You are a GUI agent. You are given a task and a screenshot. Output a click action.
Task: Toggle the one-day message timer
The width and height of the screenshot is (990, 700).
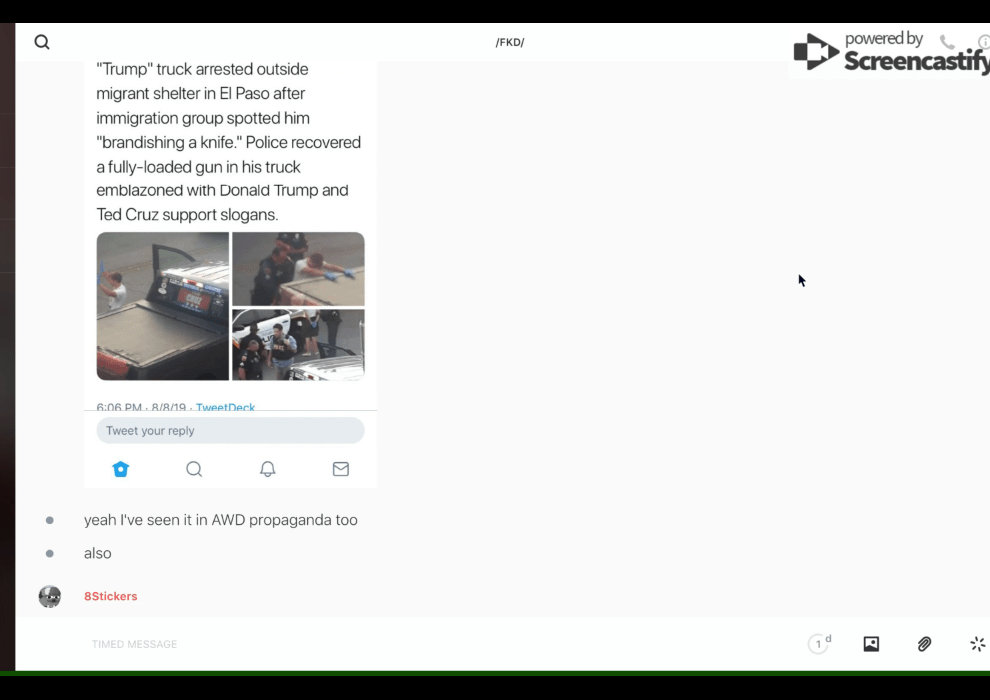click(819, 644)
